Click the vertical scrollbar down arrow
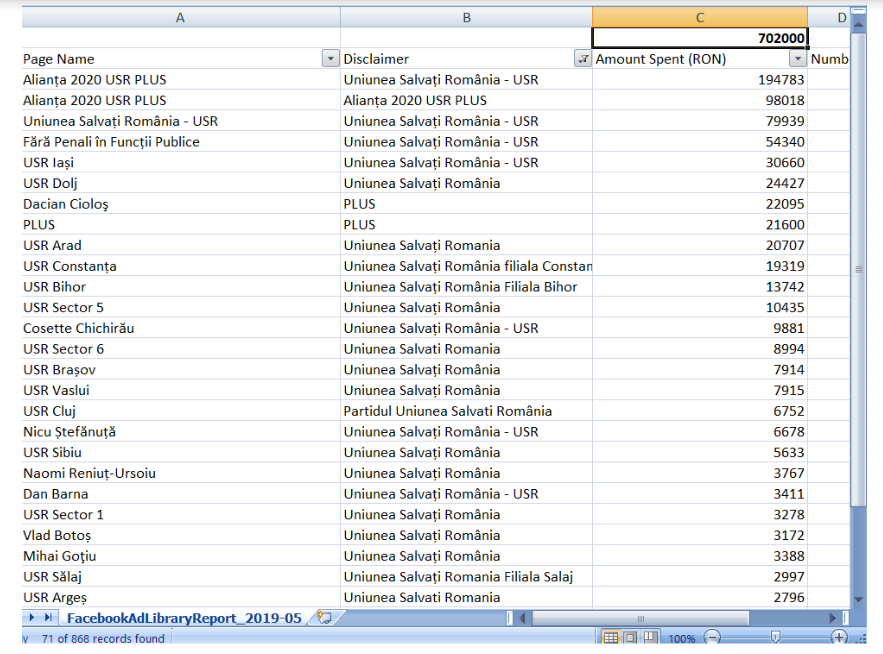This screenshot has width=883, height=654. (858, 600)
